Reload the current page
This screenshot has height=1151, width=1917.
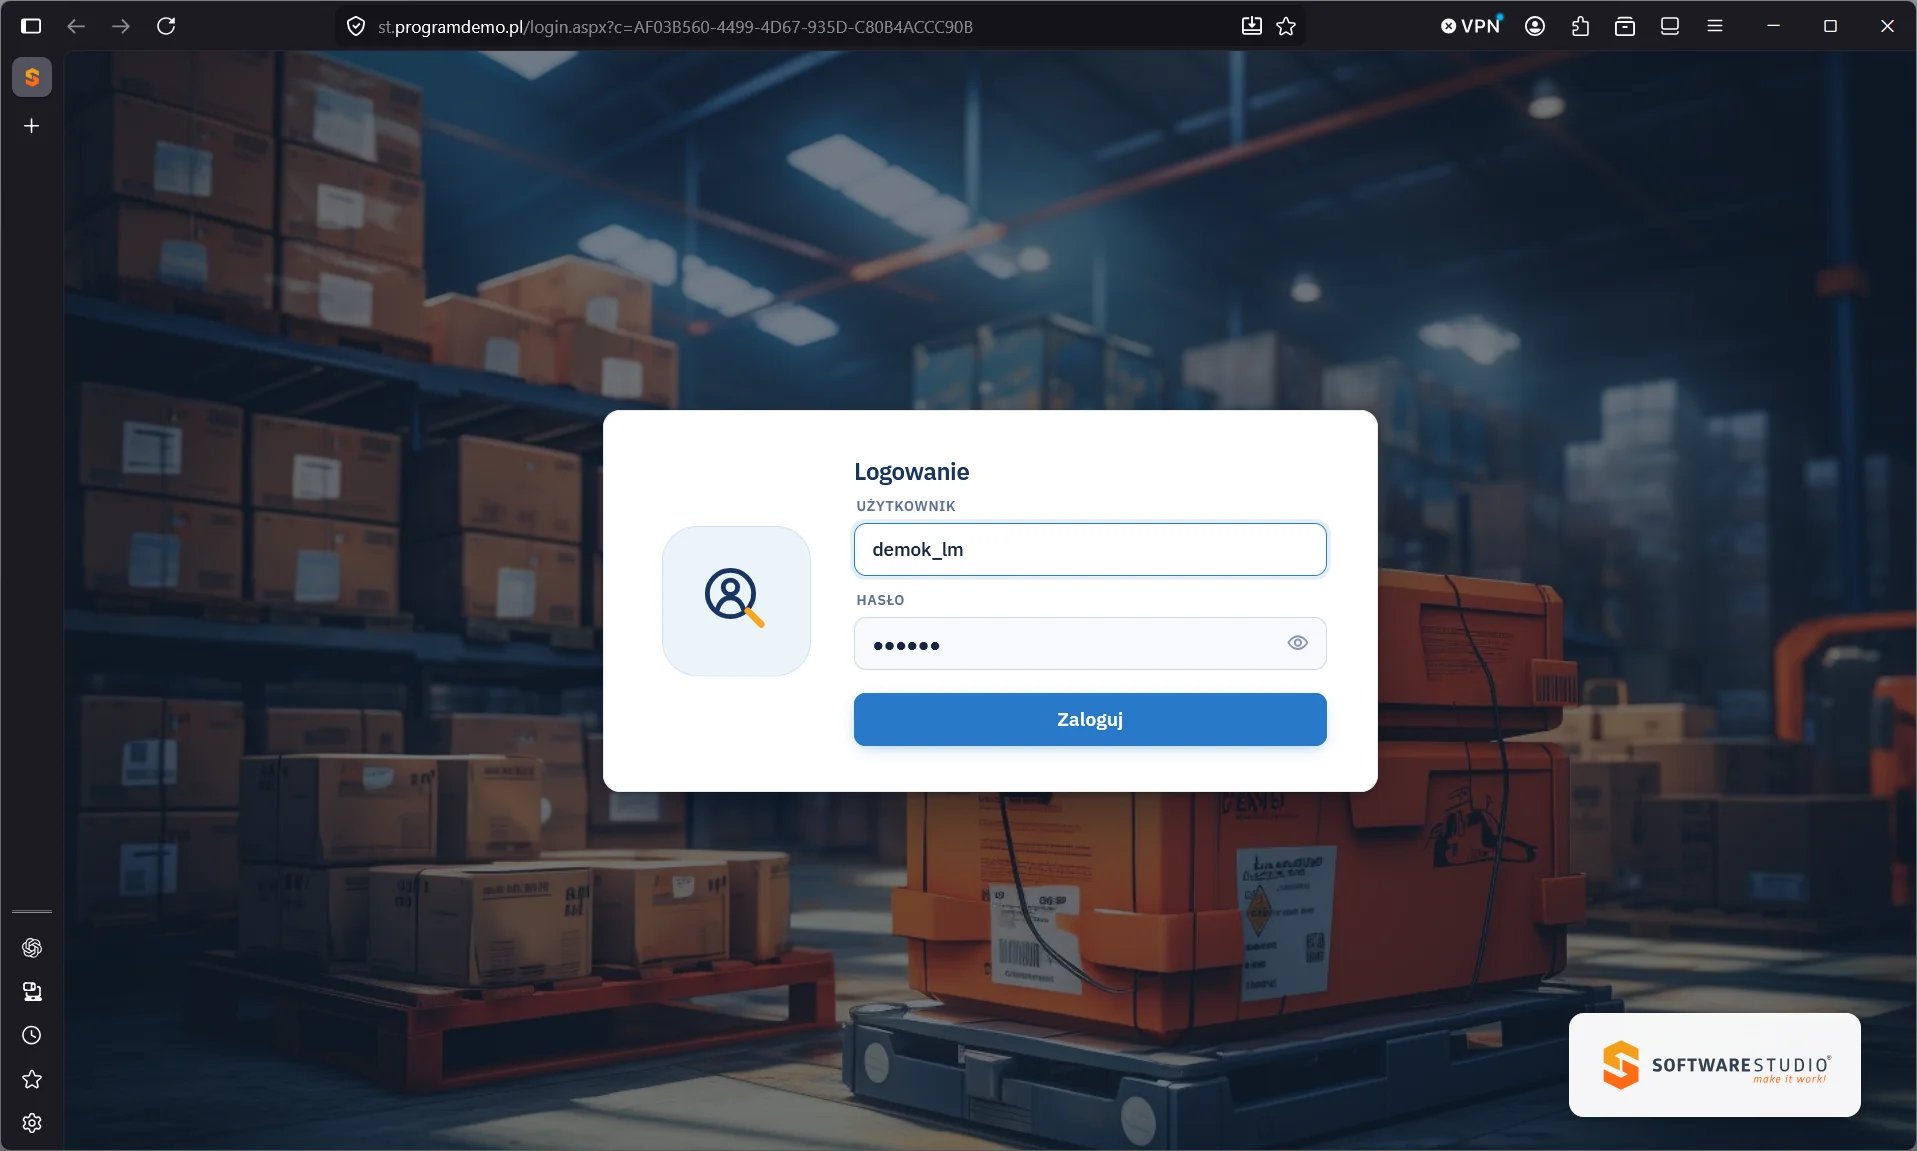click(x=166, y=26)
